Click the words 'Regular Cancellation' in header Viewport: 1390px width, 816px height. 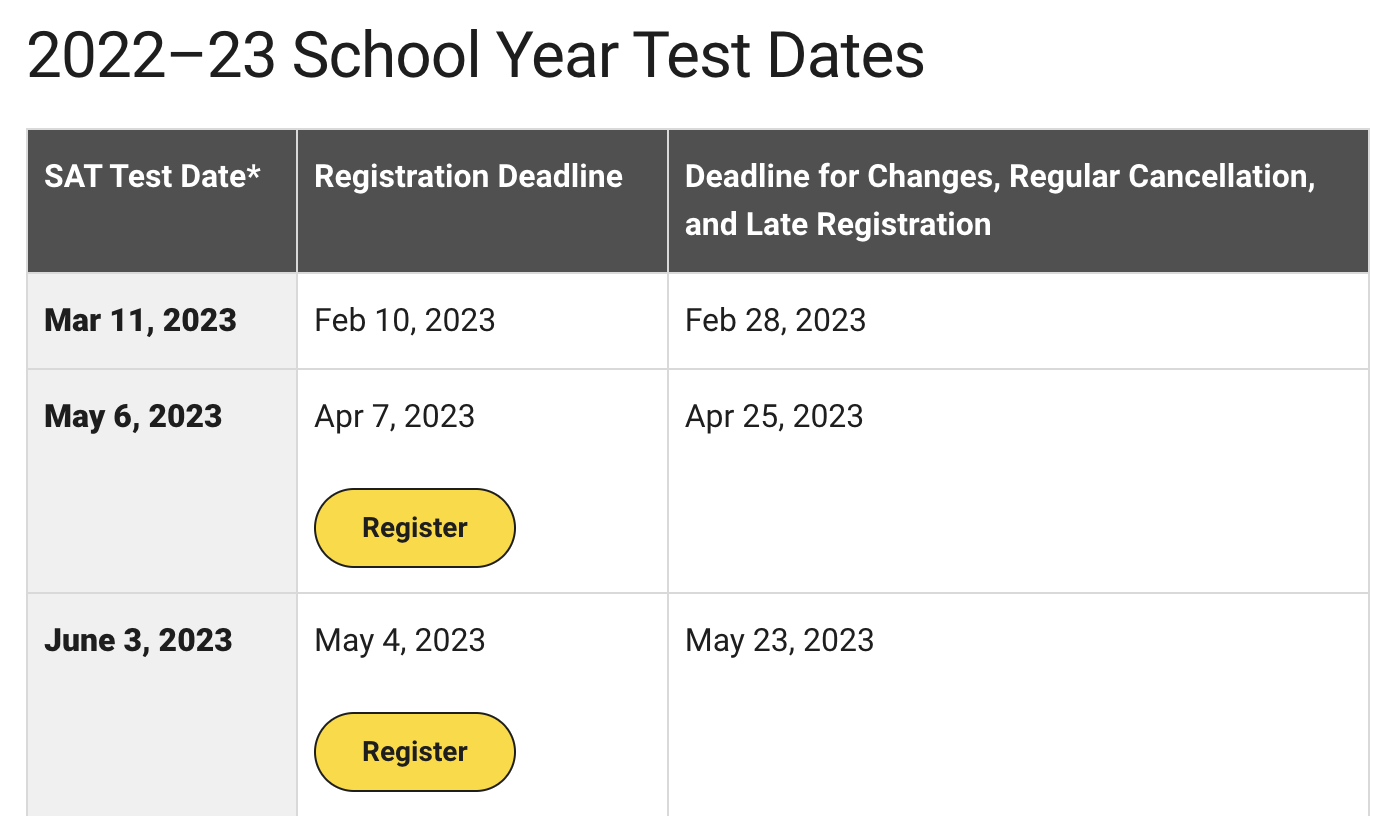(1159, 177)
